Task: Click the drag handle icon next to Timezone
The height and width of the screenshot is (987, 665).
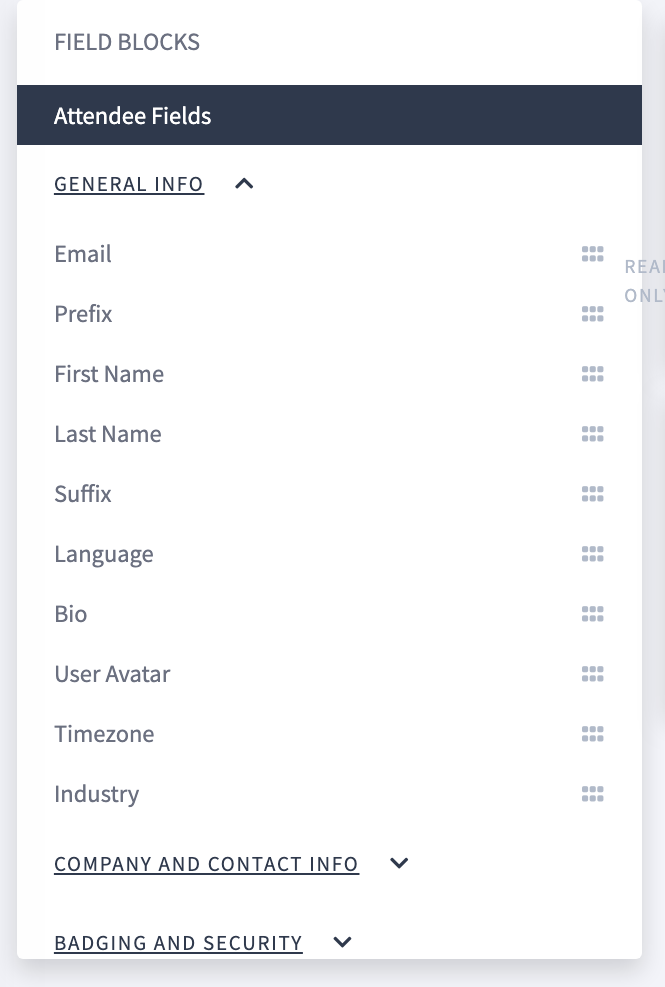Action: coord(592,734)
